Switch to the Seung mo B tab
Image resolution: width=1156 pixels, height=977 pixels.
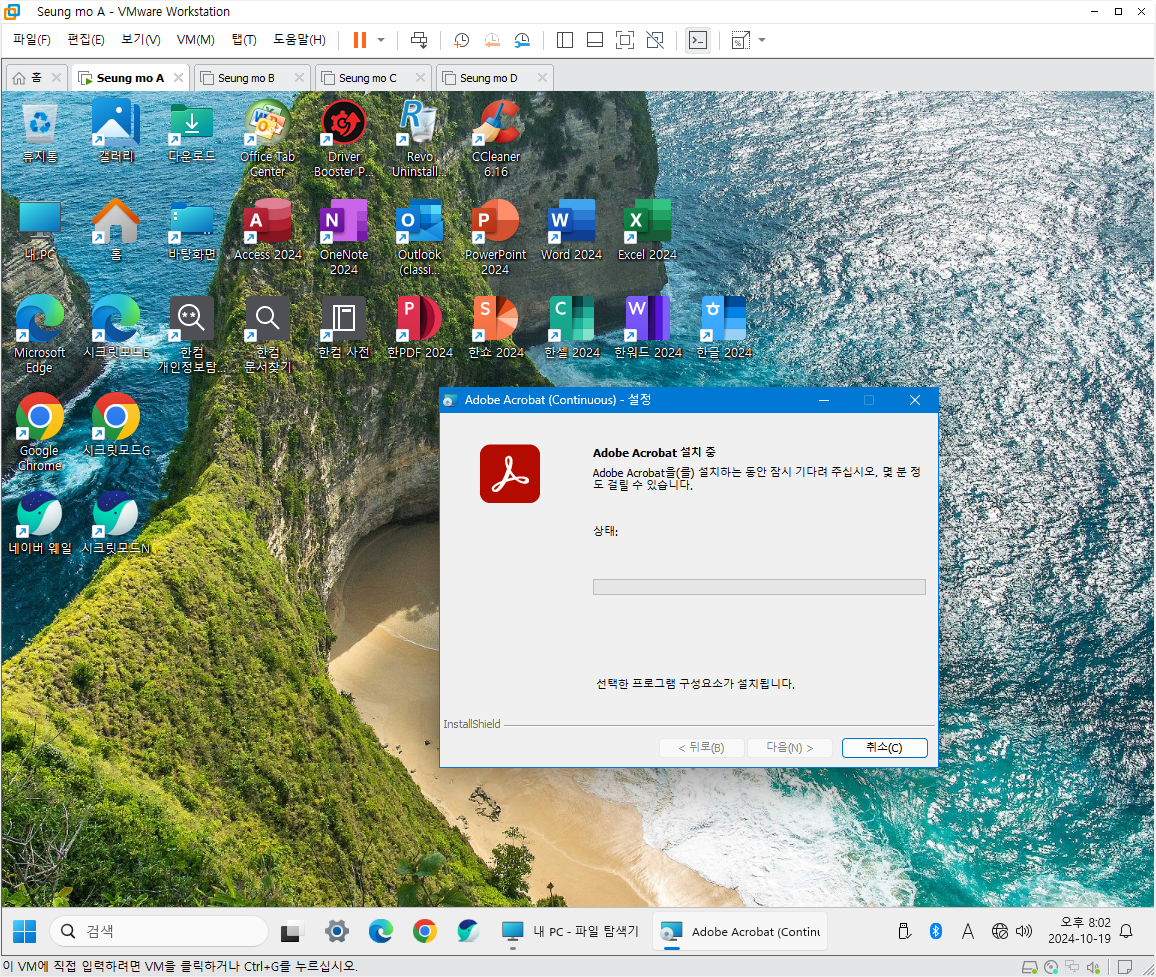point(246,78)
